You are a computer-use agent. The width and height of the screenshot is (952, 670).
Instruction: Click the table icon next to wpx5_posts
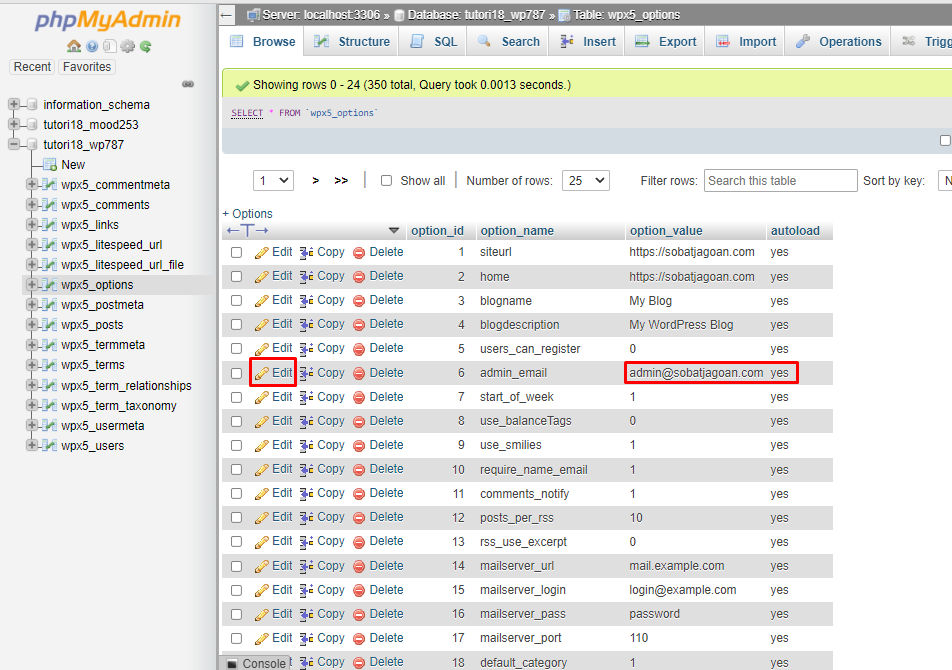coord(50,325)
